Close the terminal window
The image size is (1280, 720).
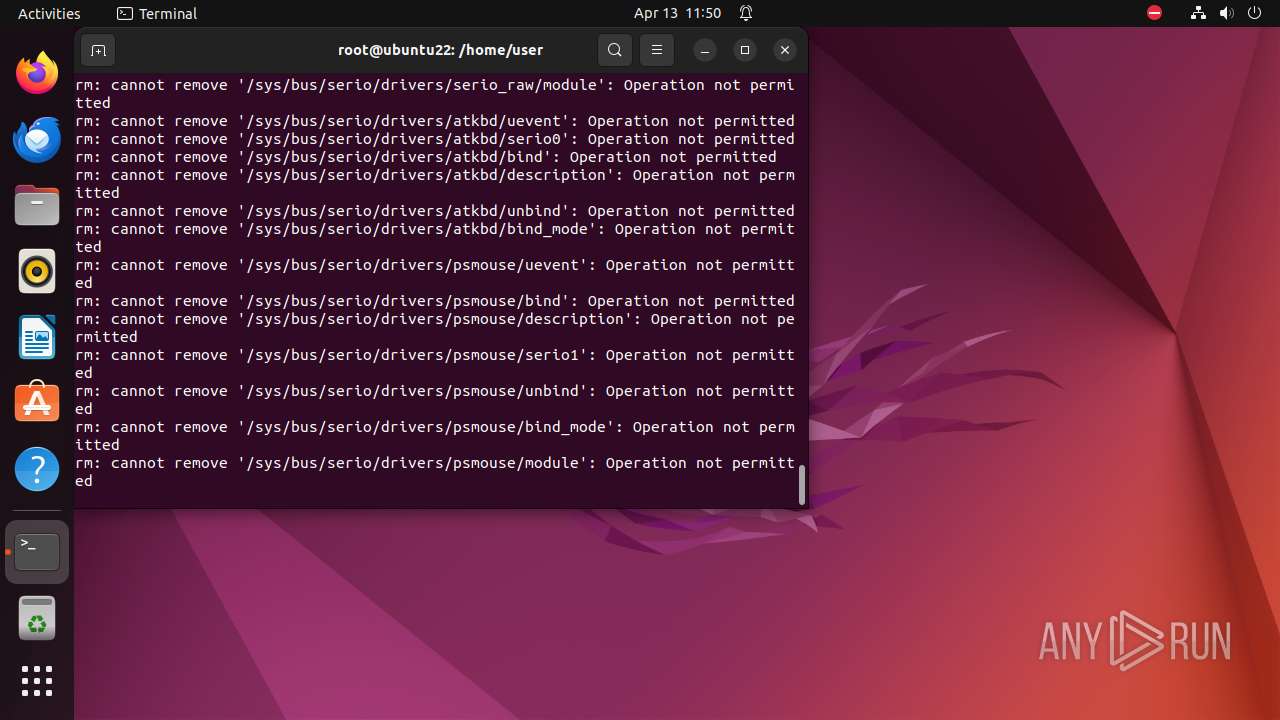click(785, 50)
